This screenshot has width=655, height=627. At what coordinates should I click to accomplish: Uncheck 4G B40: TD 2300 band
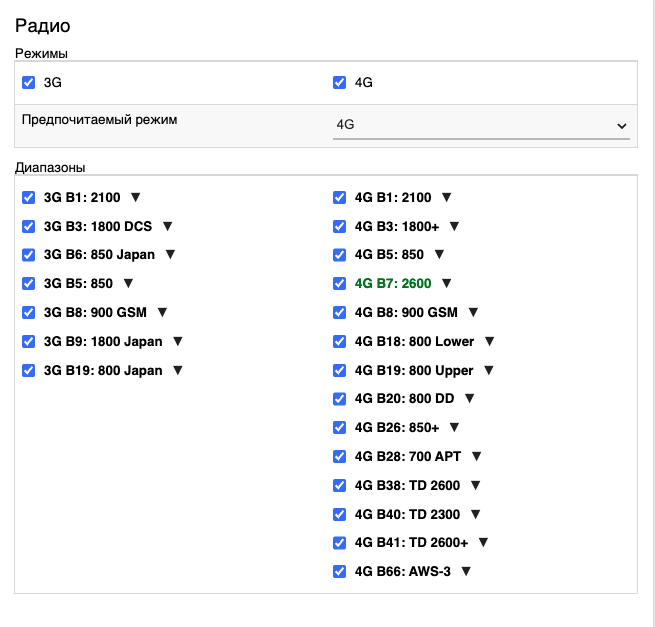[x=340, y=514]
